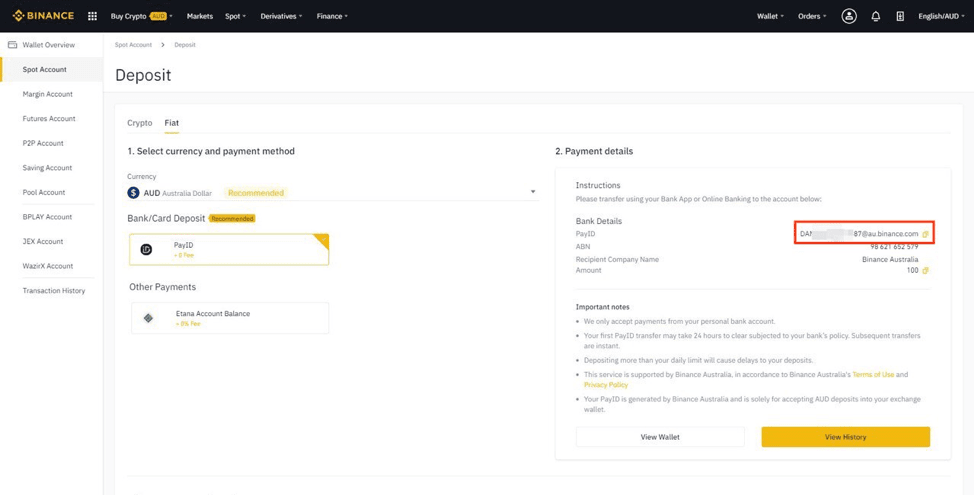Click the PayID logo icon

(147, 250)
